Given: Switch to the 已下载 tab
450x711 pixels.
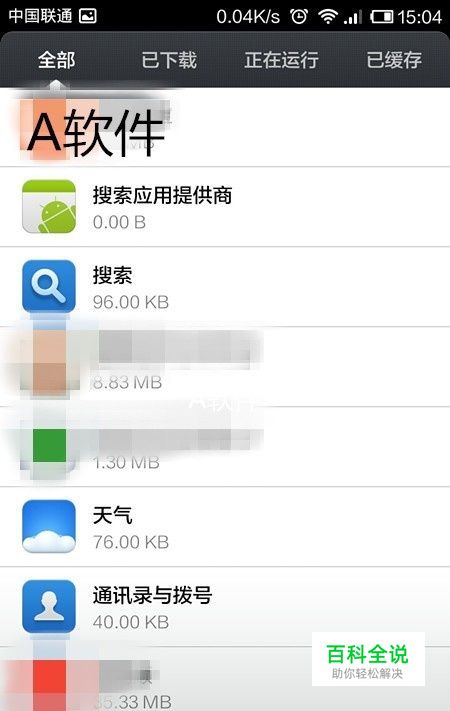Looking at the screenshot, I should 169,60.
